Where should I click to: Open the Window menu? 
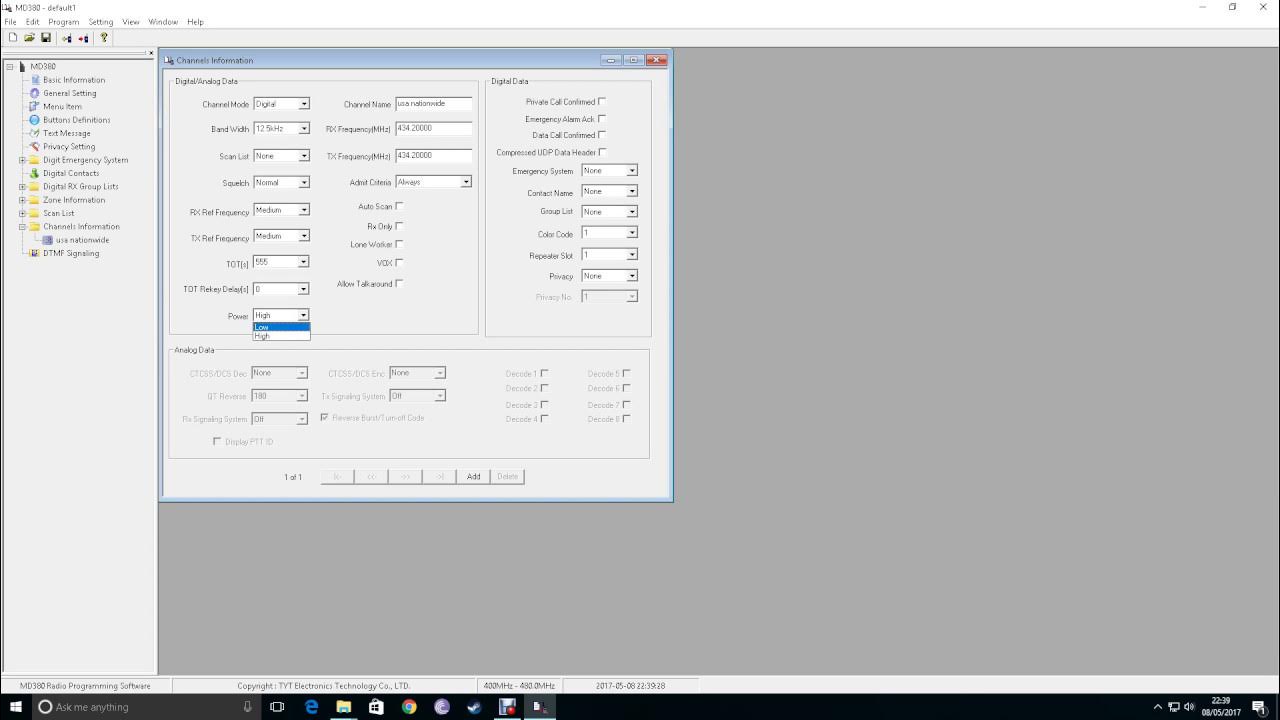click(x=163, y=22)
